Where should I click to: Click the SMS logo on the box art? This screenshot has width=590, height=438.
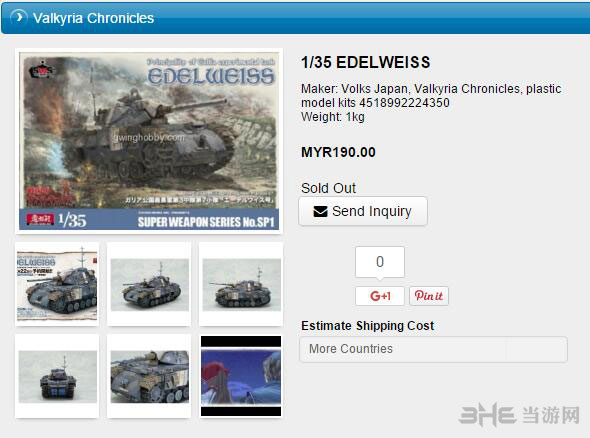coord(42,70)
